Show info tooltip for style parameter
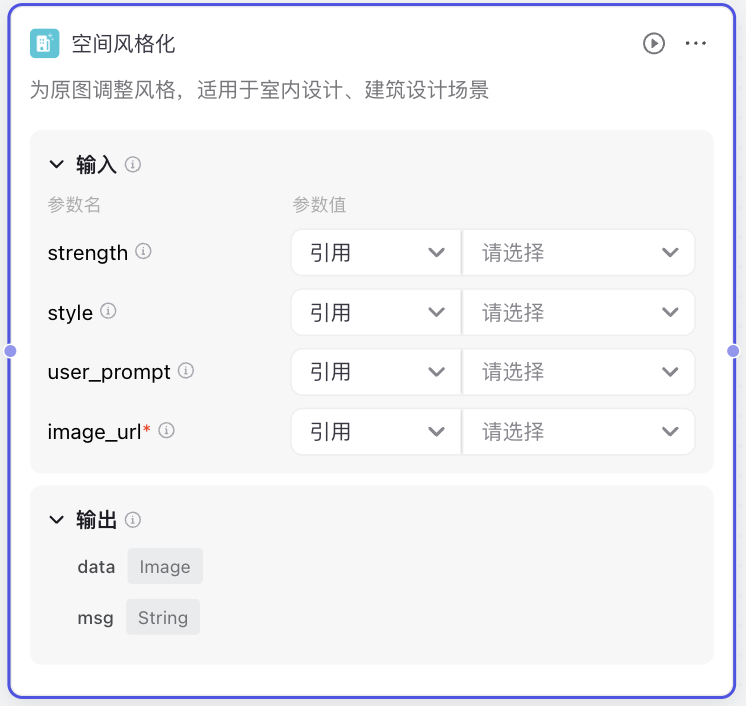The height and width of the screenshot is (706, 746). point(108,311)
